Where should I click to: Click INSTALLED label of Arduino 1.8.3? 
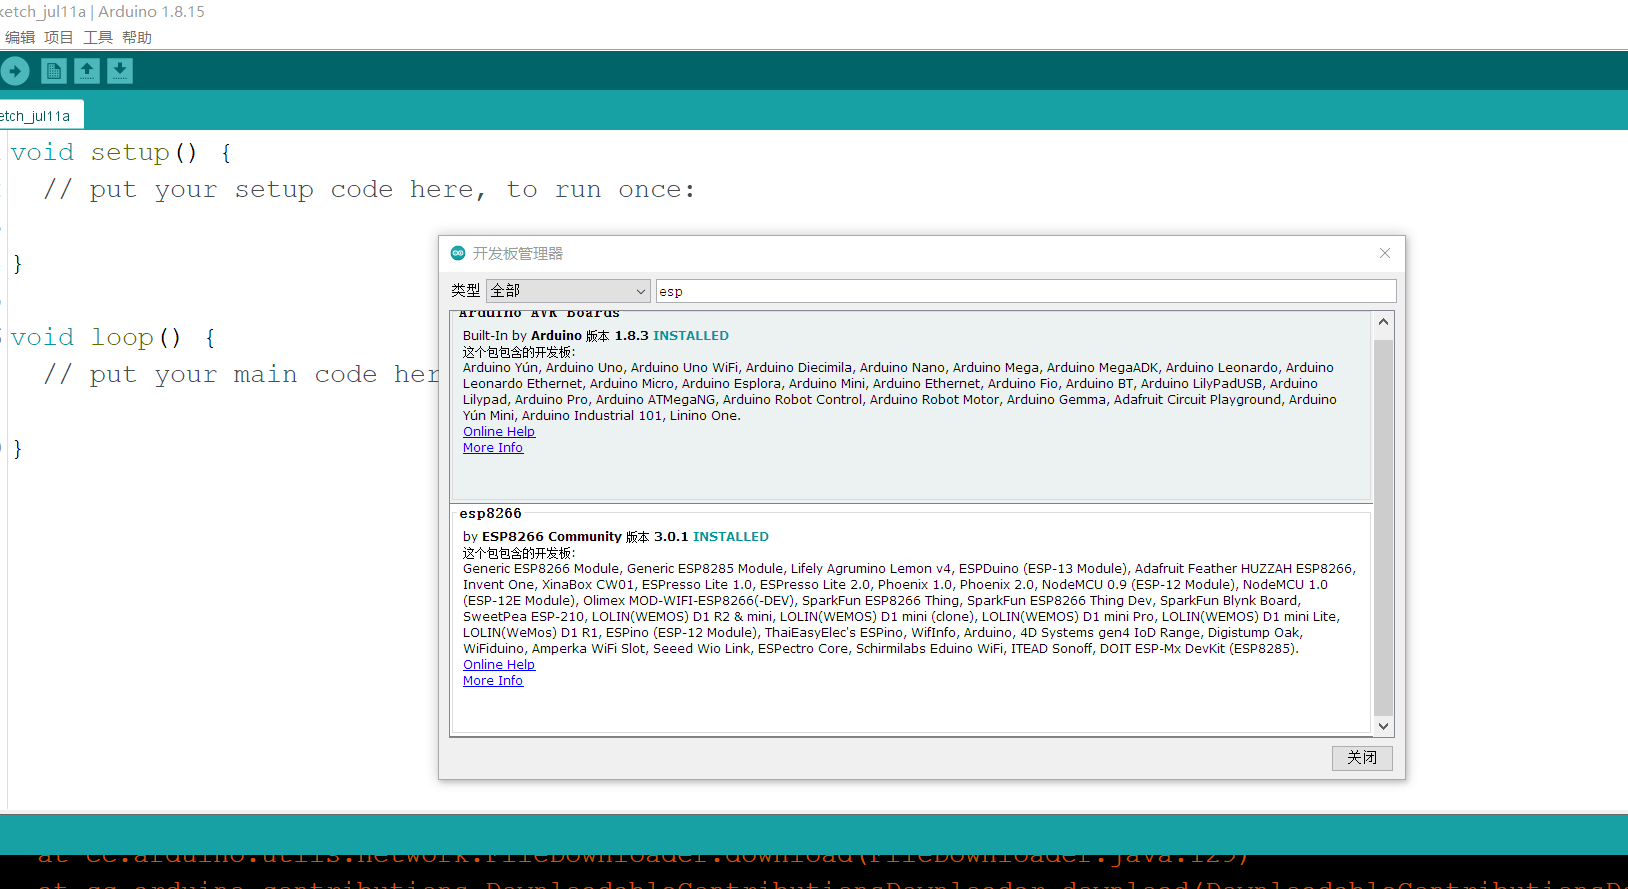691,336
